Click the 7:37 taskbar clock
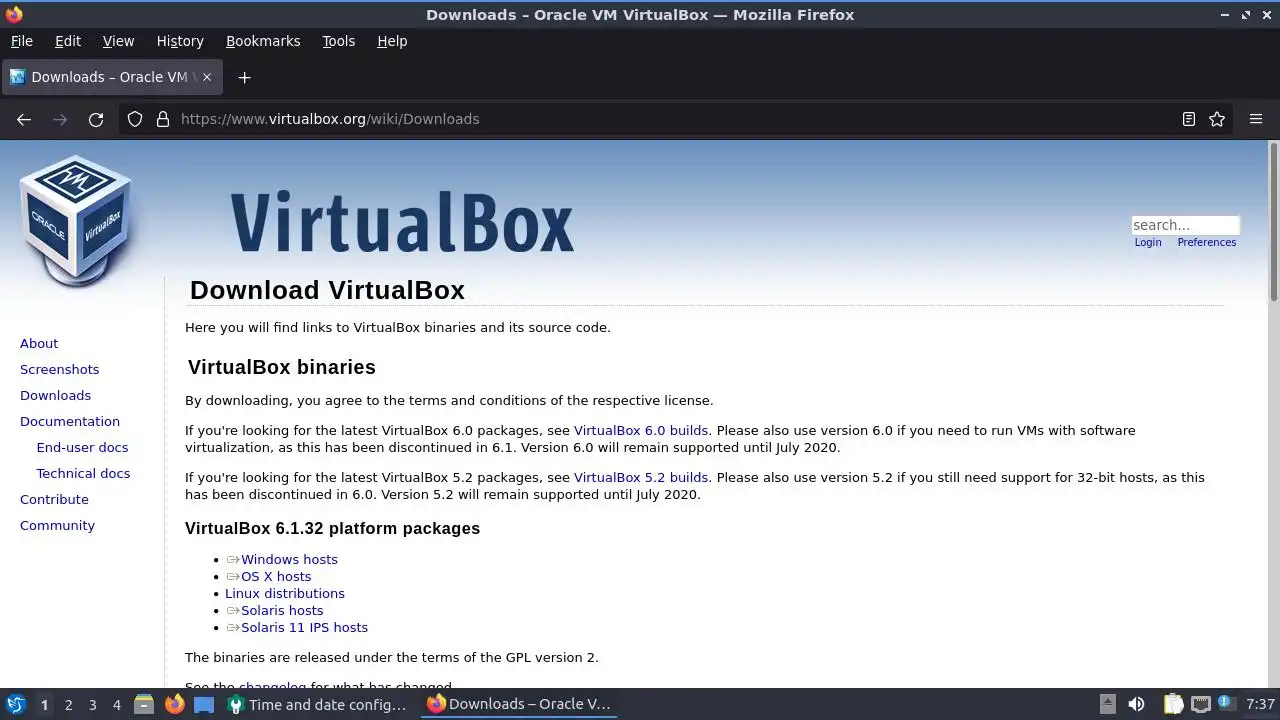Screen dimensions: 1280x720 coord(1260,704)
